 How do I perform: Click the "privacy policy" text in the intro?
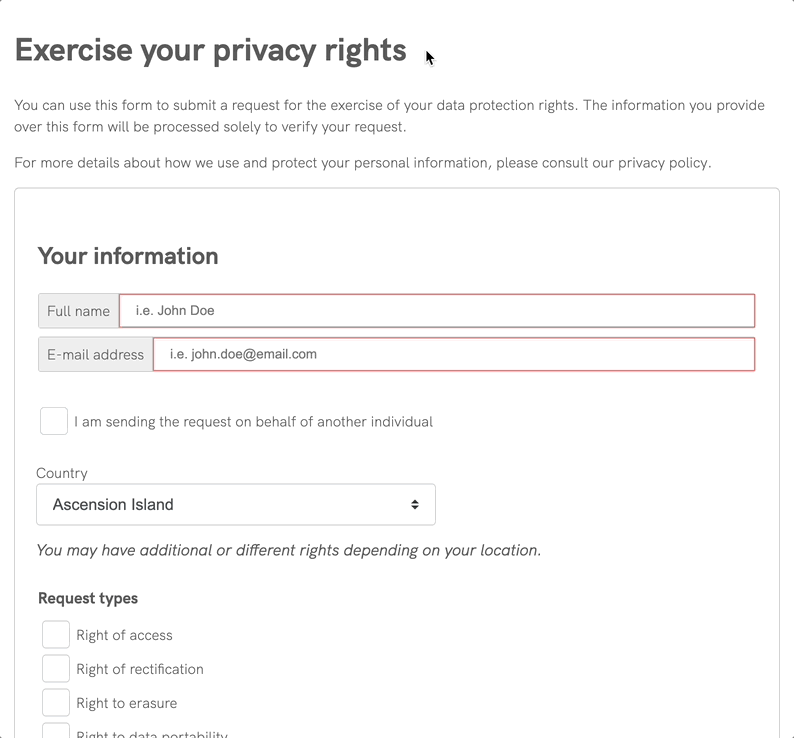(x=664, y=163)
